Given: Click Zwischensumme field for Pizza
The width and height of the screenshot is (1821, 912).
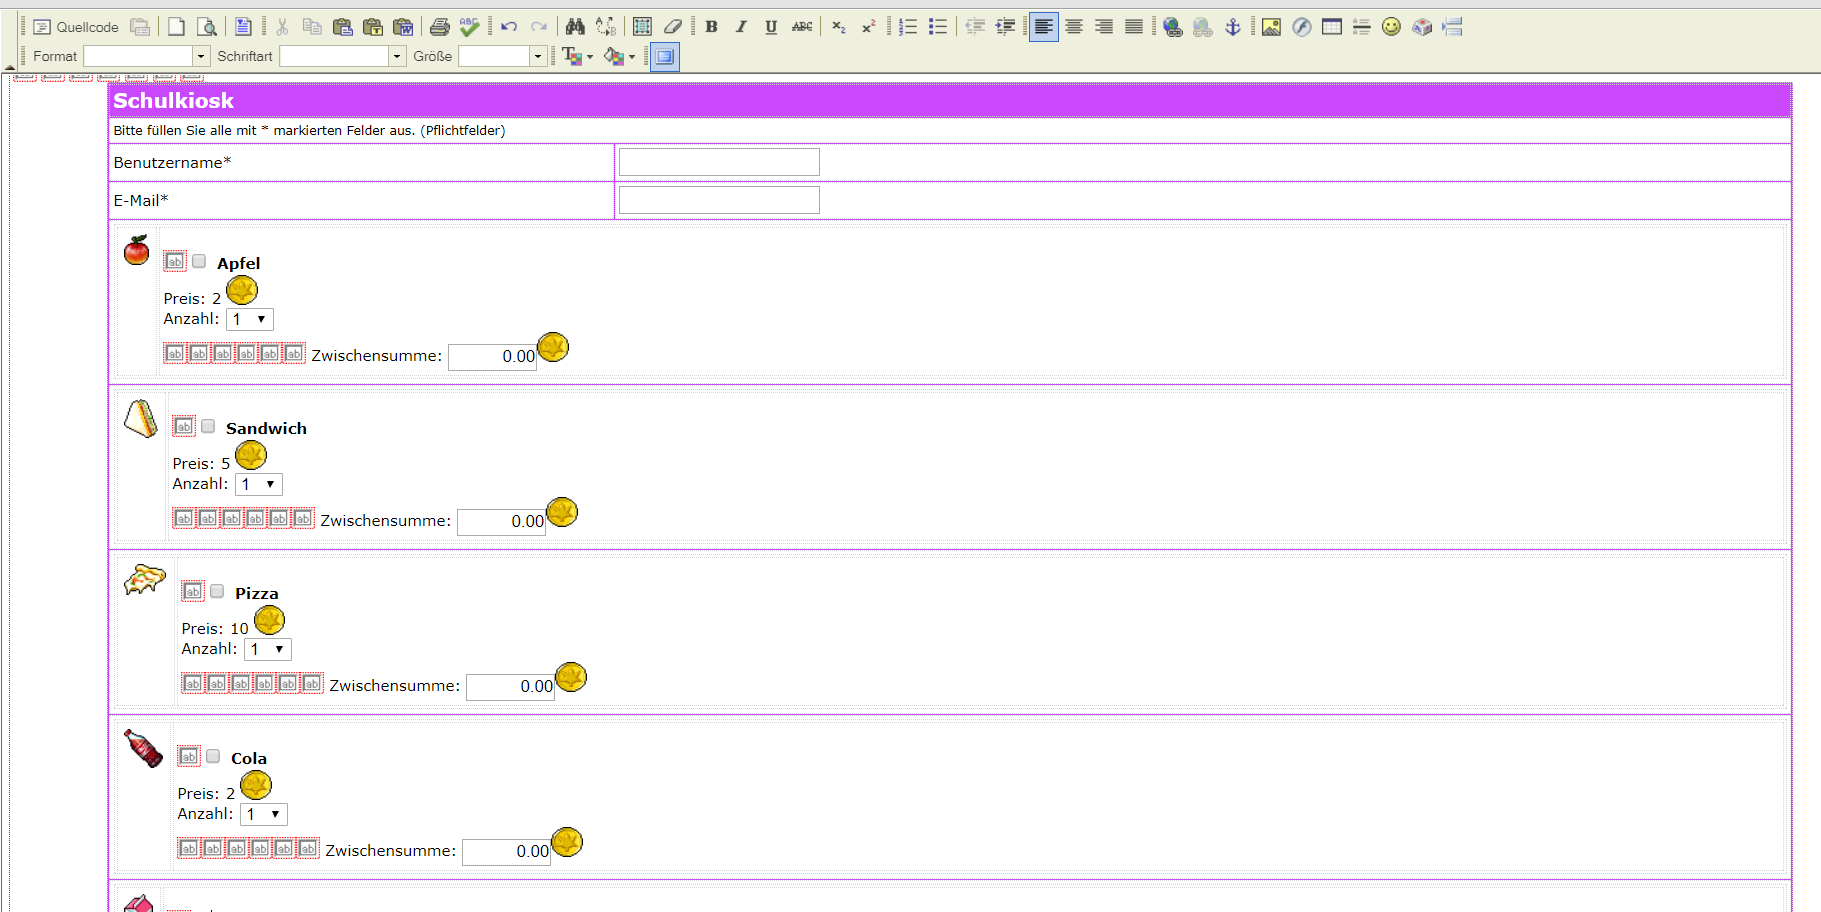Looking at the screenshot, I should tap(511, 686).
